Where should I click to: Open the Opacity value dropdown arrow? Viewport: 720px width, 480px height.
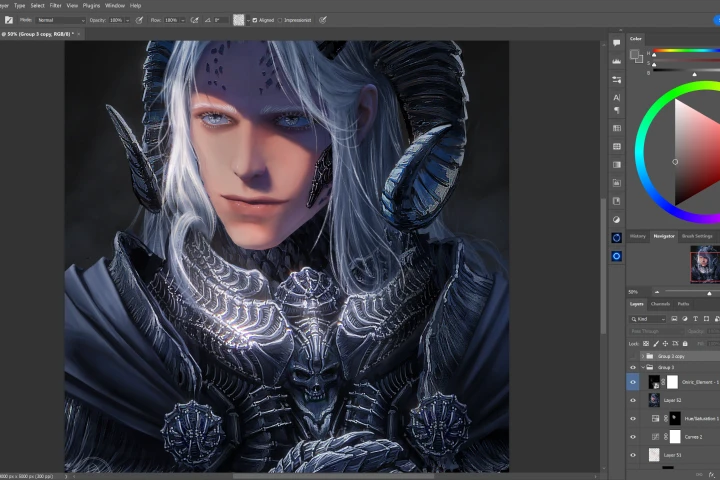(x=127, y=20)
